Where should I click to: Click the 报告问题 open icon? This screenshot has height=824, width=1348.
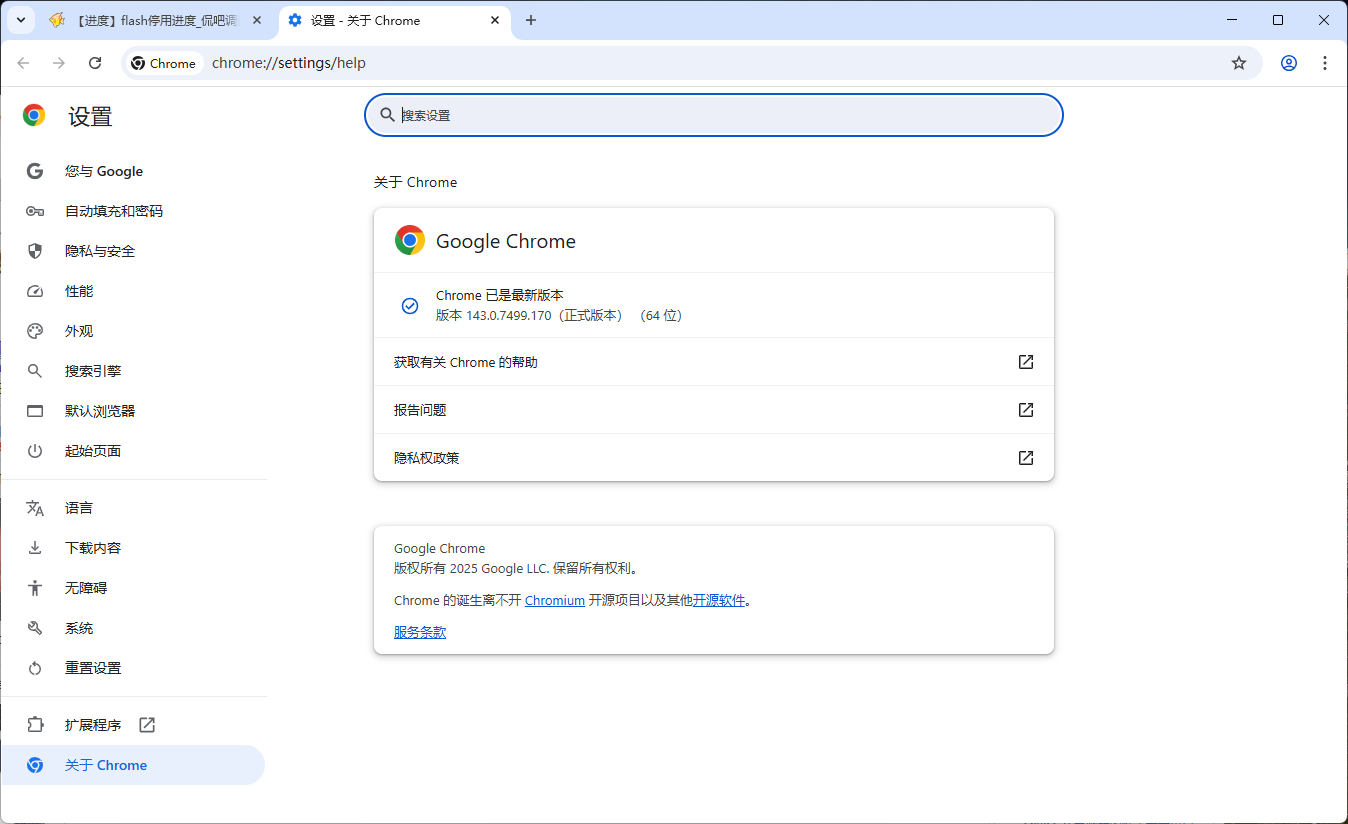click(1025, 410)
